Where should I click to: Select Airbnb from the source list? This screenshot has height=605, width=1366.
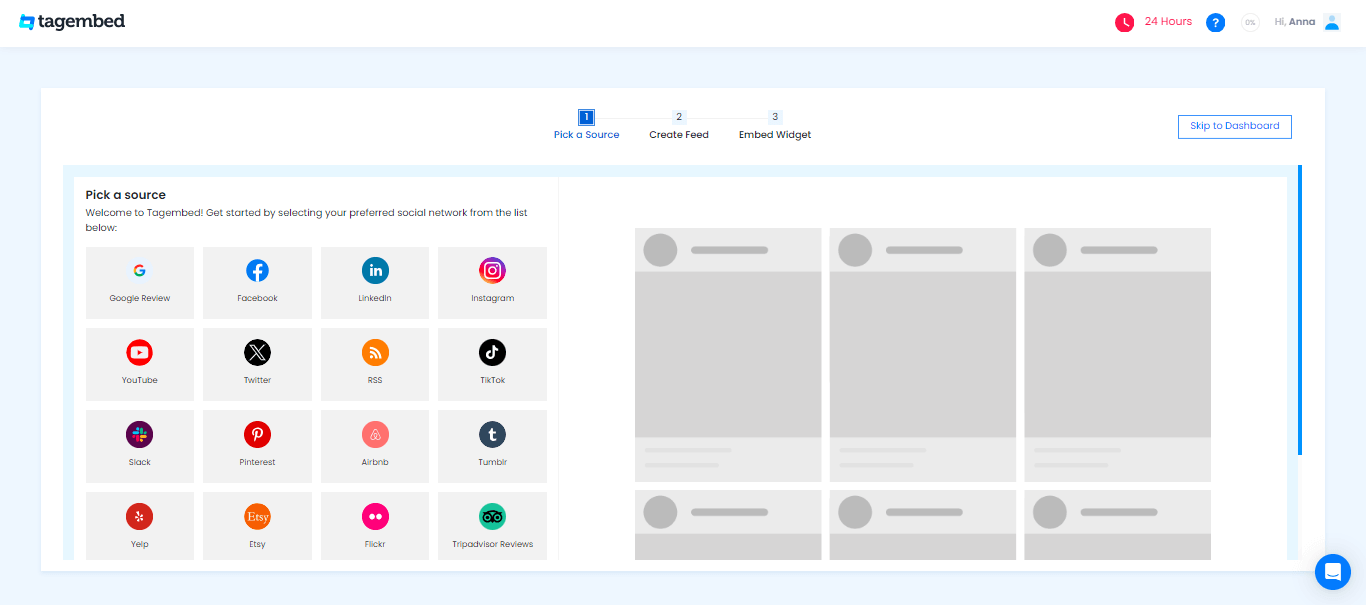pos(375,446)
